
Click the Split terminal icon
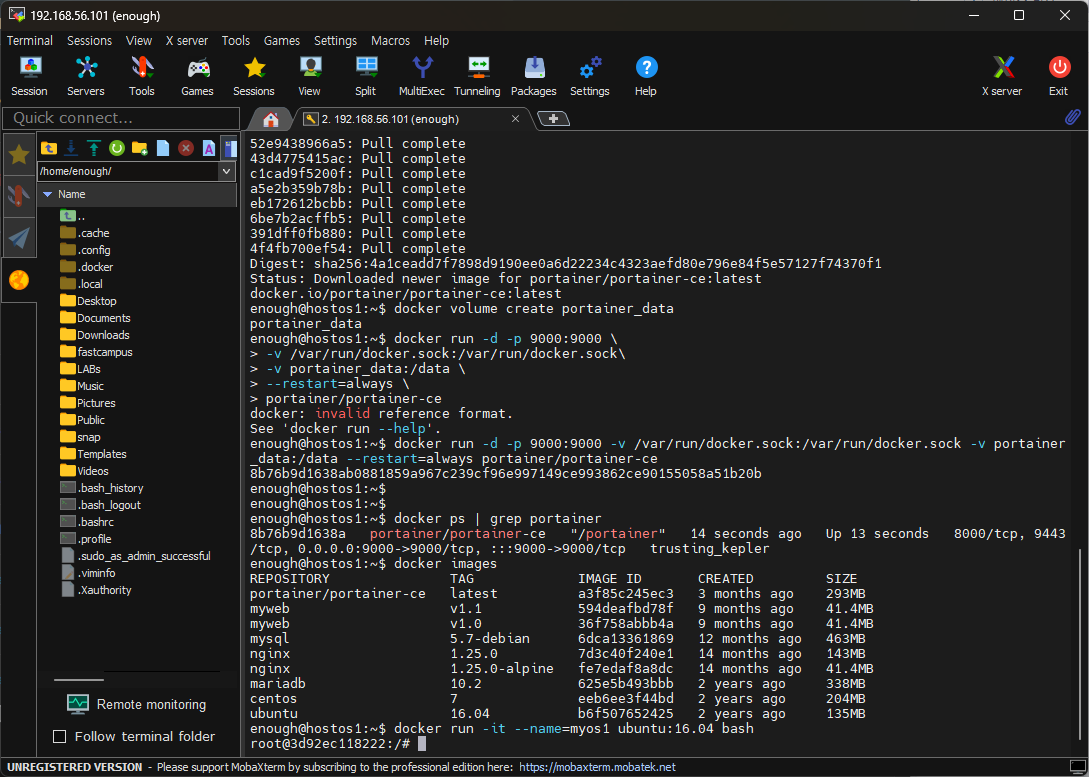click(x=365, y=76)
